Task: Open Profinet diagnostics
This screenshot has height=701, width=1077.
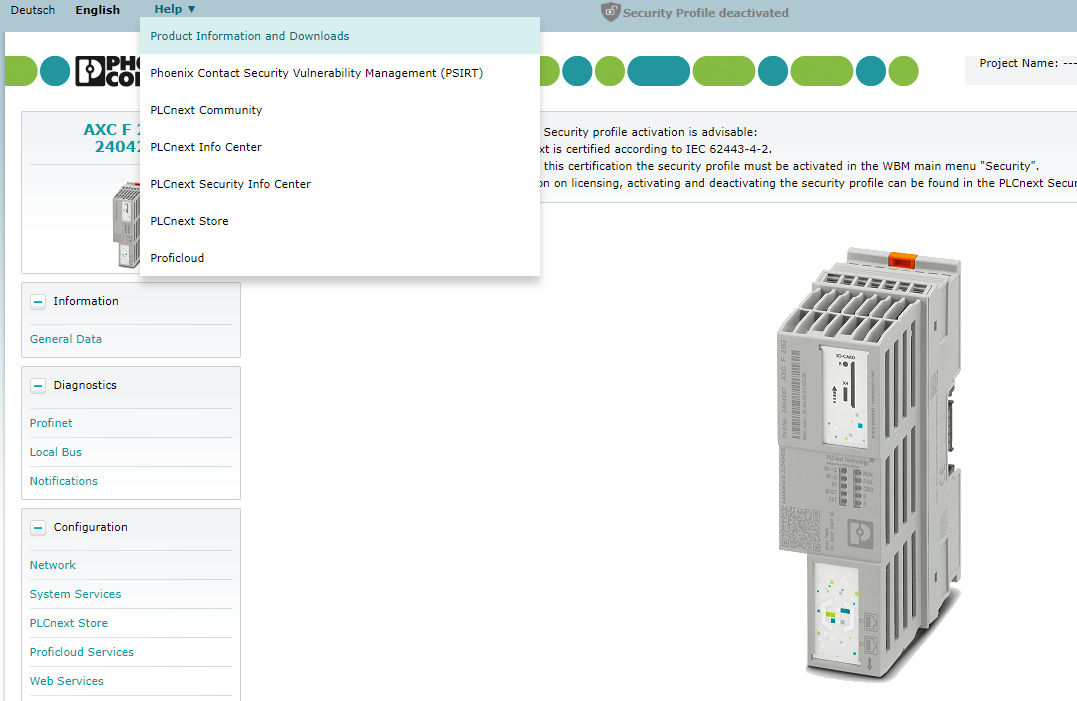Action: tap(51, 423)
